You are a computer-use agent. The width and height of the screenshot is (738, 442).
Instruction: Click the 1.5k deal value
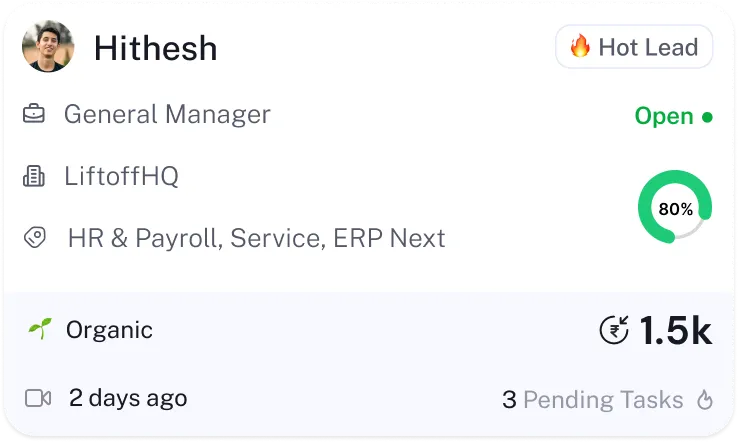click(675, 331)
